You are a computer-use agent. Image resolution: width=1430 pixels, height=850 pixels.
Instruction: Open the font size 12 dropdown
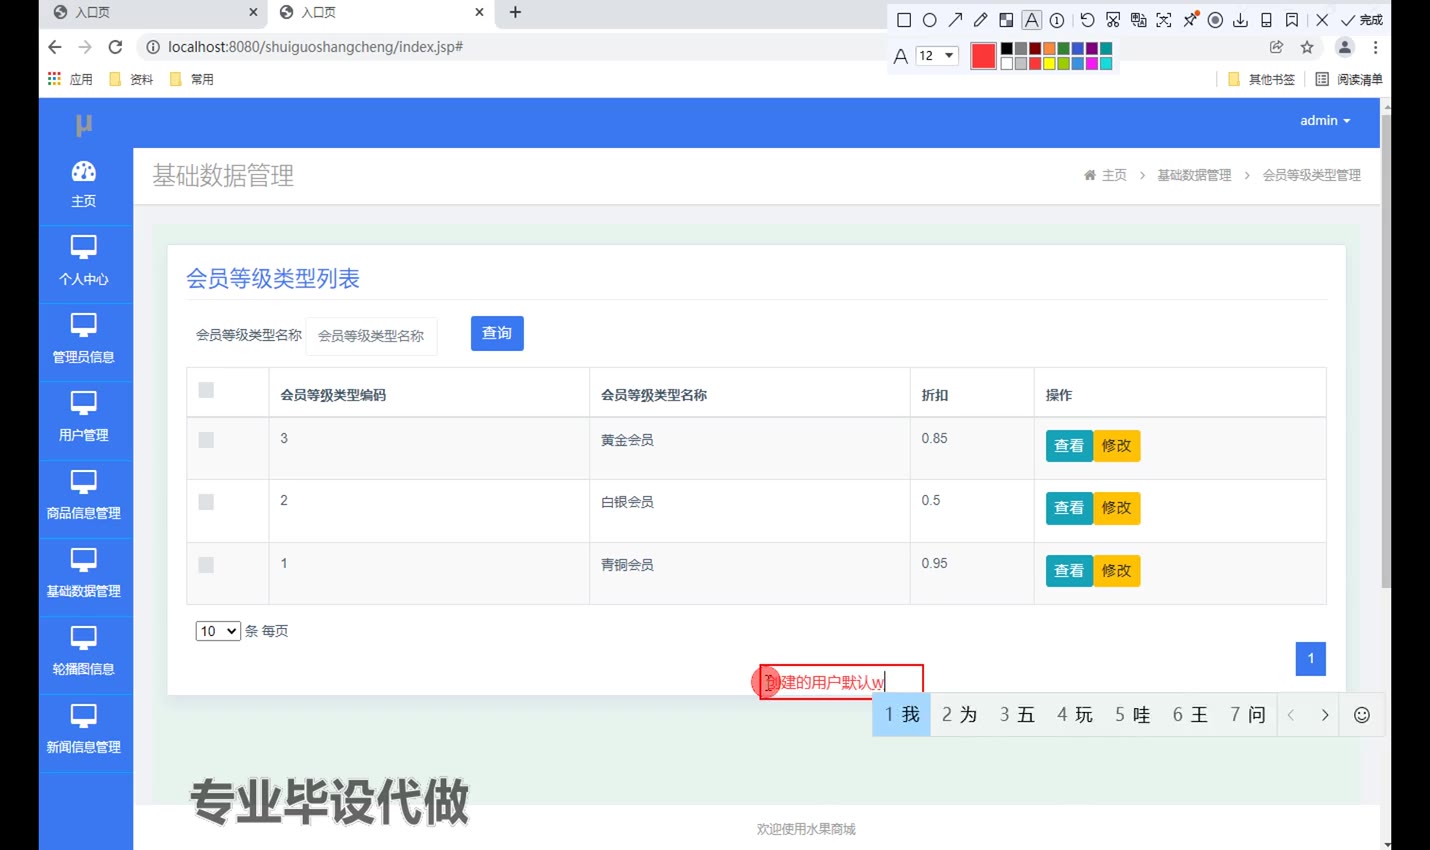pyautogui.click(x=937, y=56)
